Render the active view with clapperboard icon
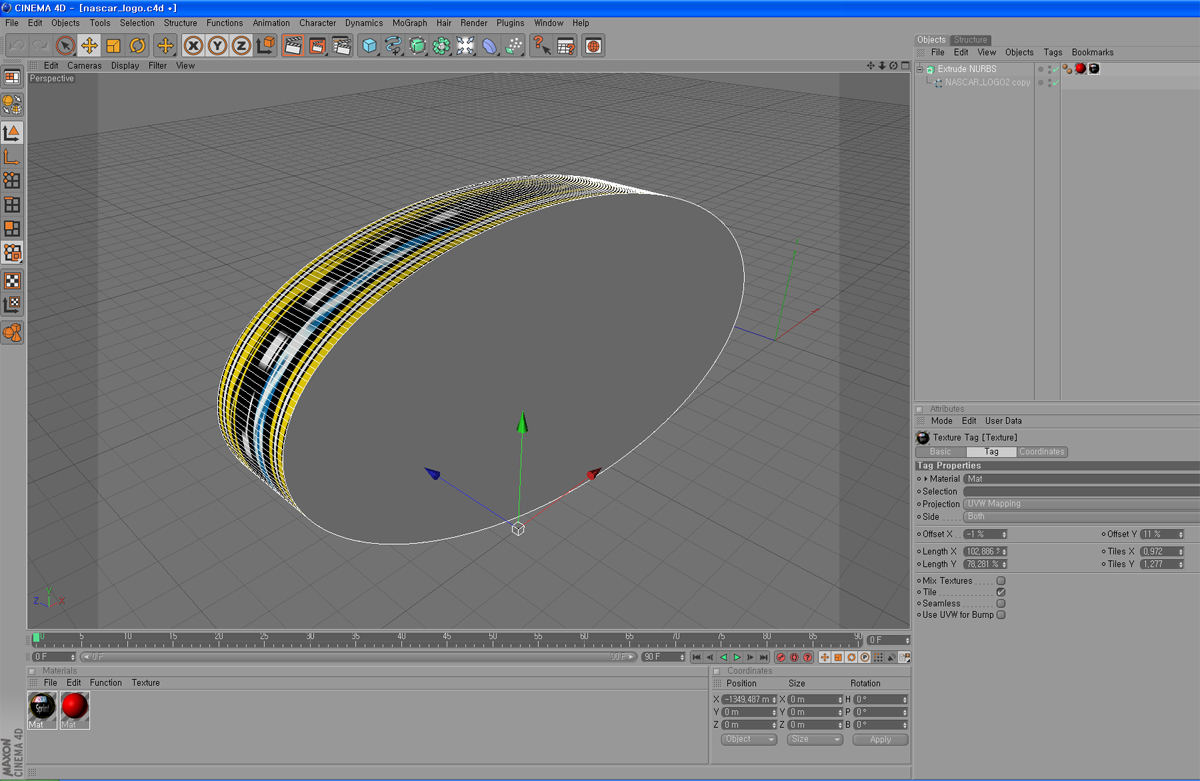Screen dimensions: 1200x781 pyautogui.click(x=293, y=45)
